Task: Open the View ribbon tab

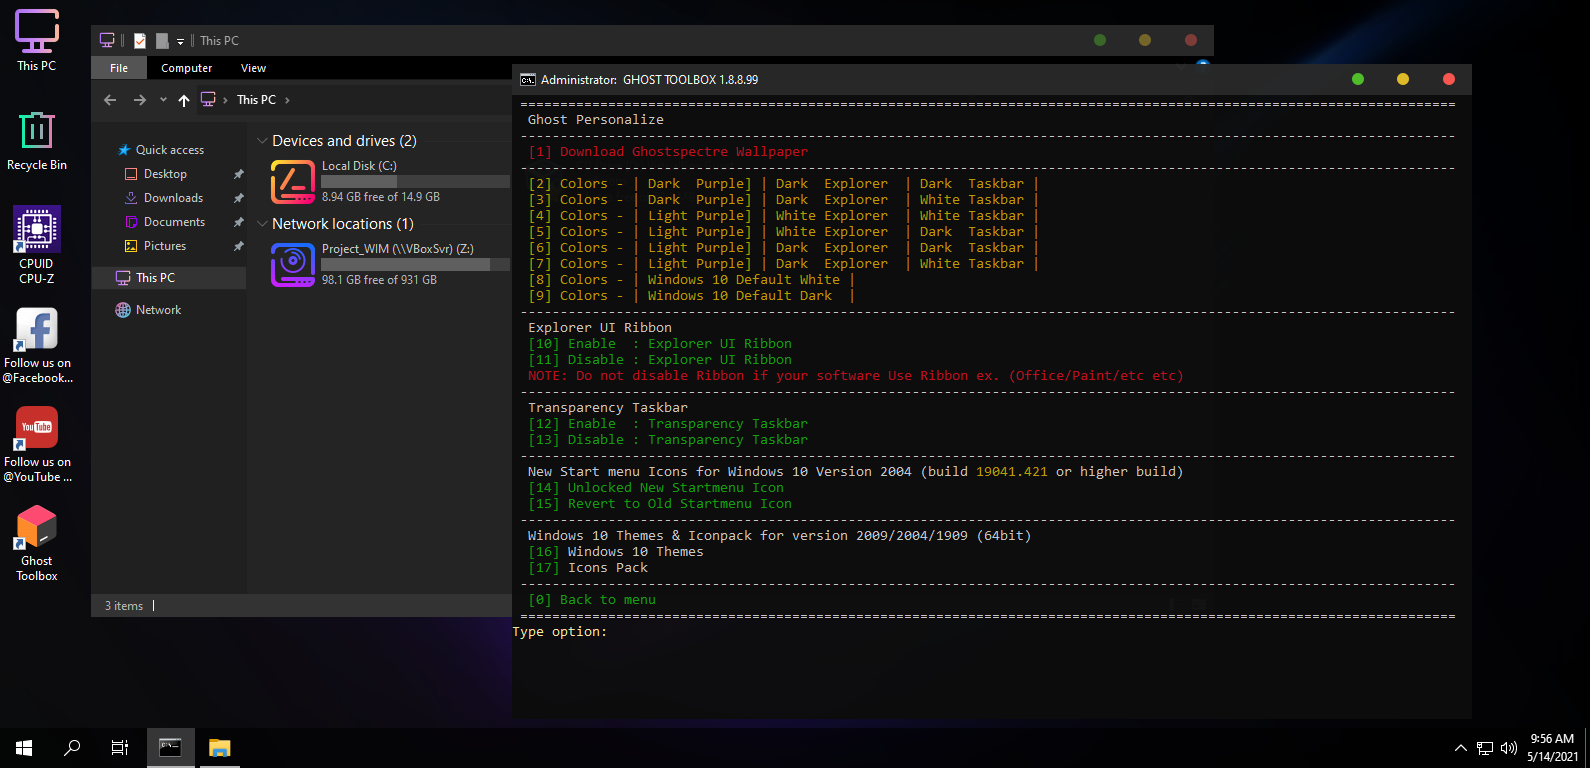Action: 254,68
